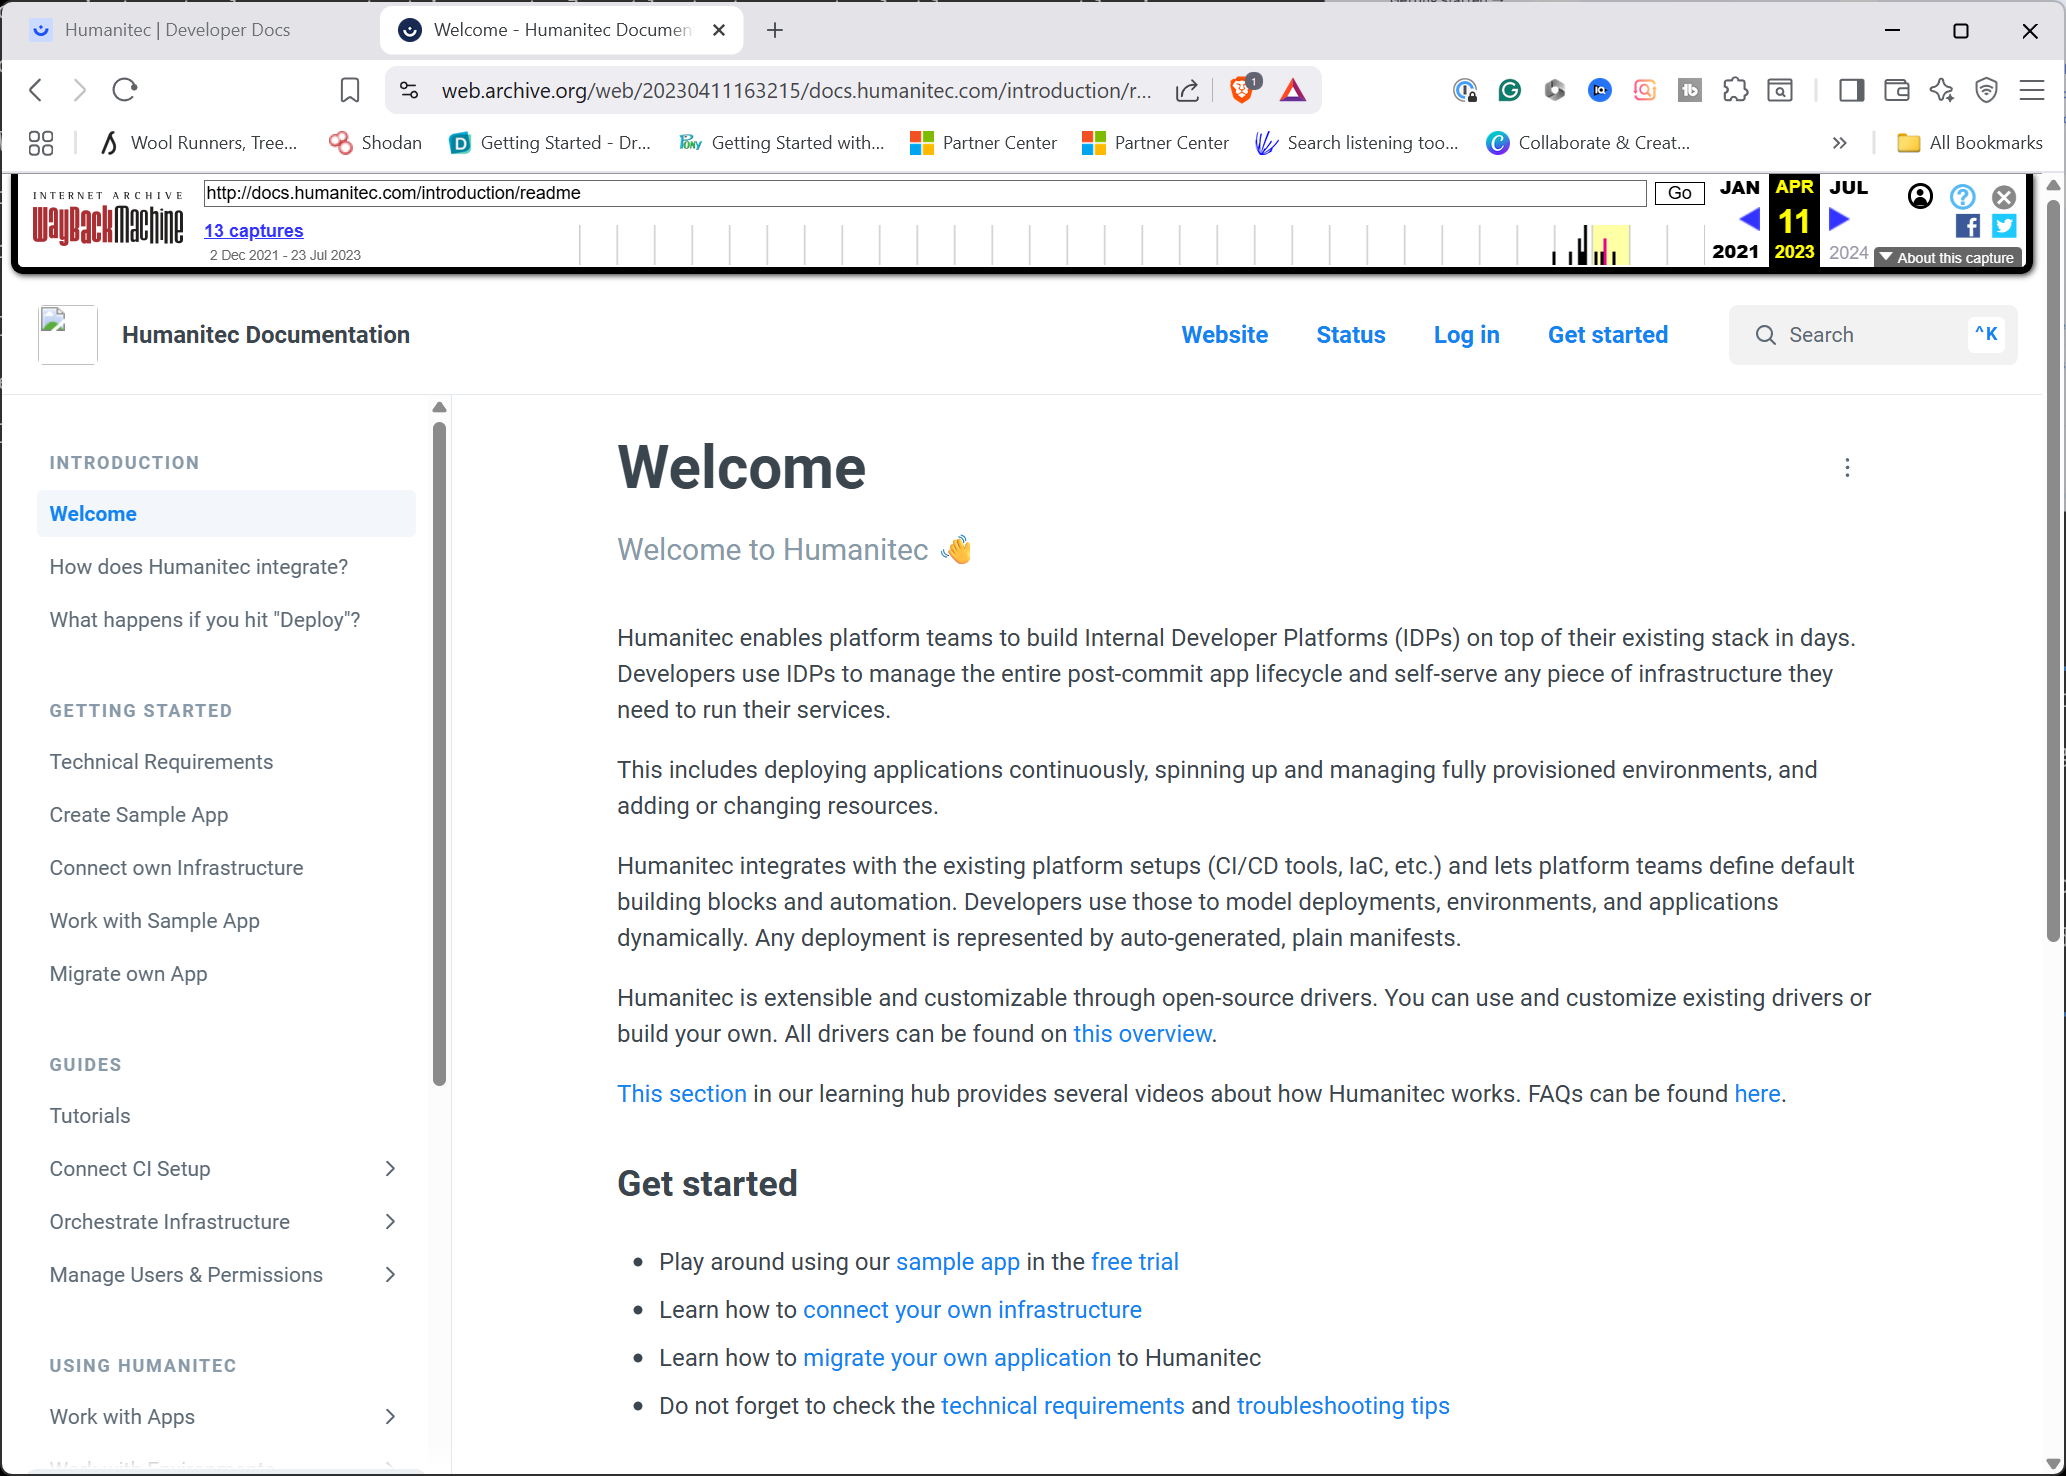This screenshot has width=2066, height=1476.
Task: Click the documentation Search field
Action: 1872,335
